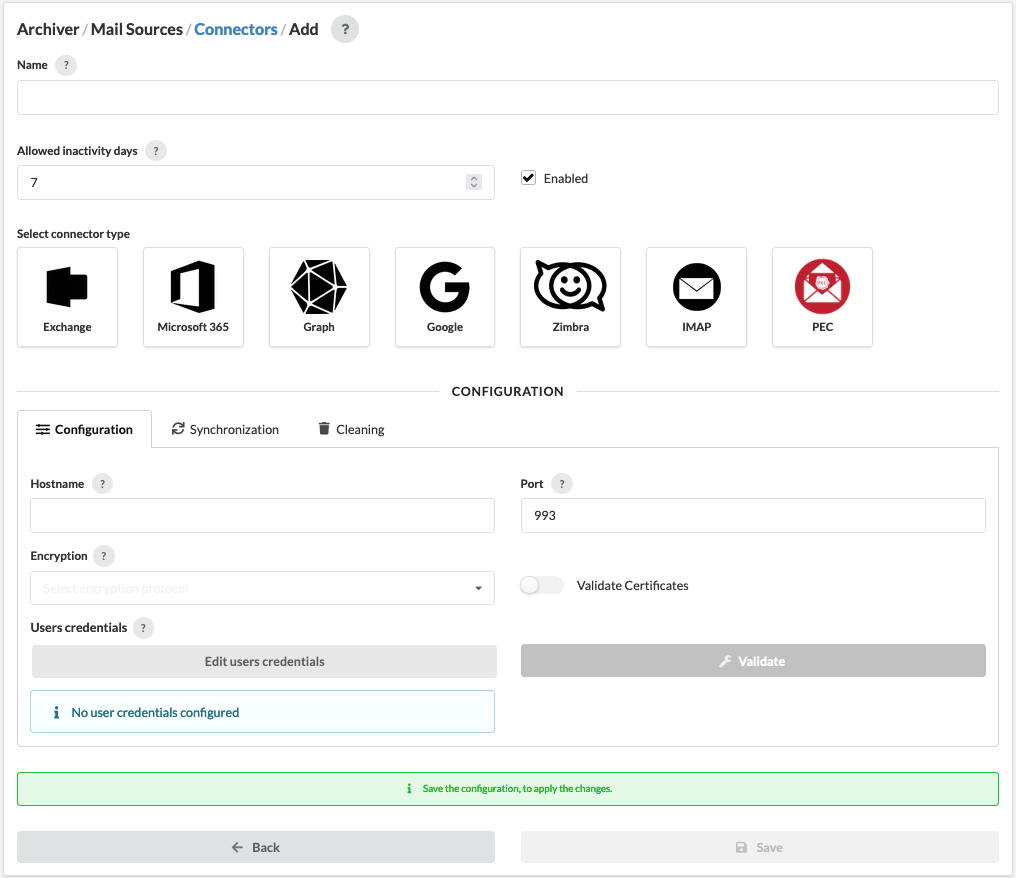Uncheck the Enabled checkbox
The width and height of the screenshot is (1016, 878).
point(529,178)
